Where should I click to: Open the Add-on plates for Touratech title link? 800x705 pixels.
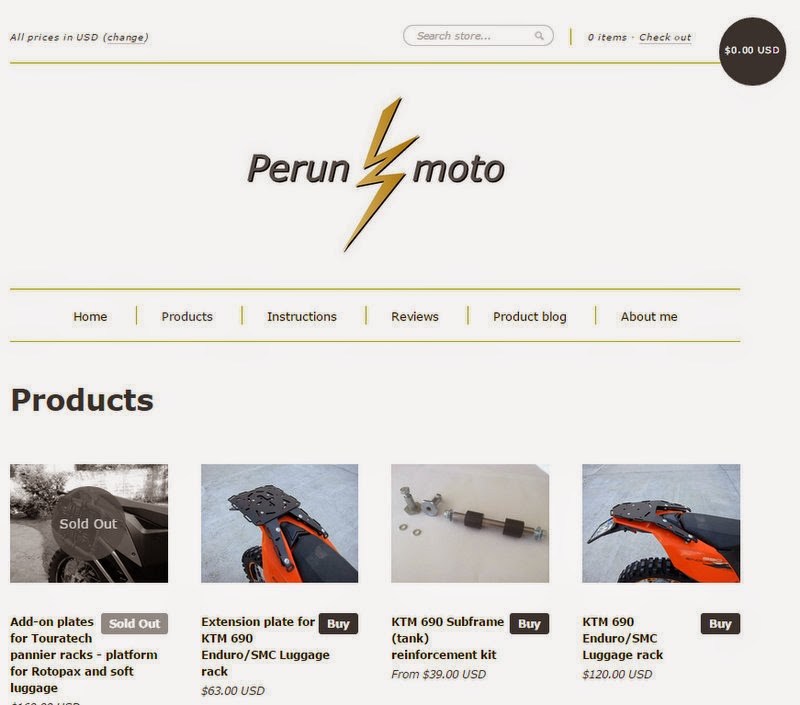coord(84,654)
